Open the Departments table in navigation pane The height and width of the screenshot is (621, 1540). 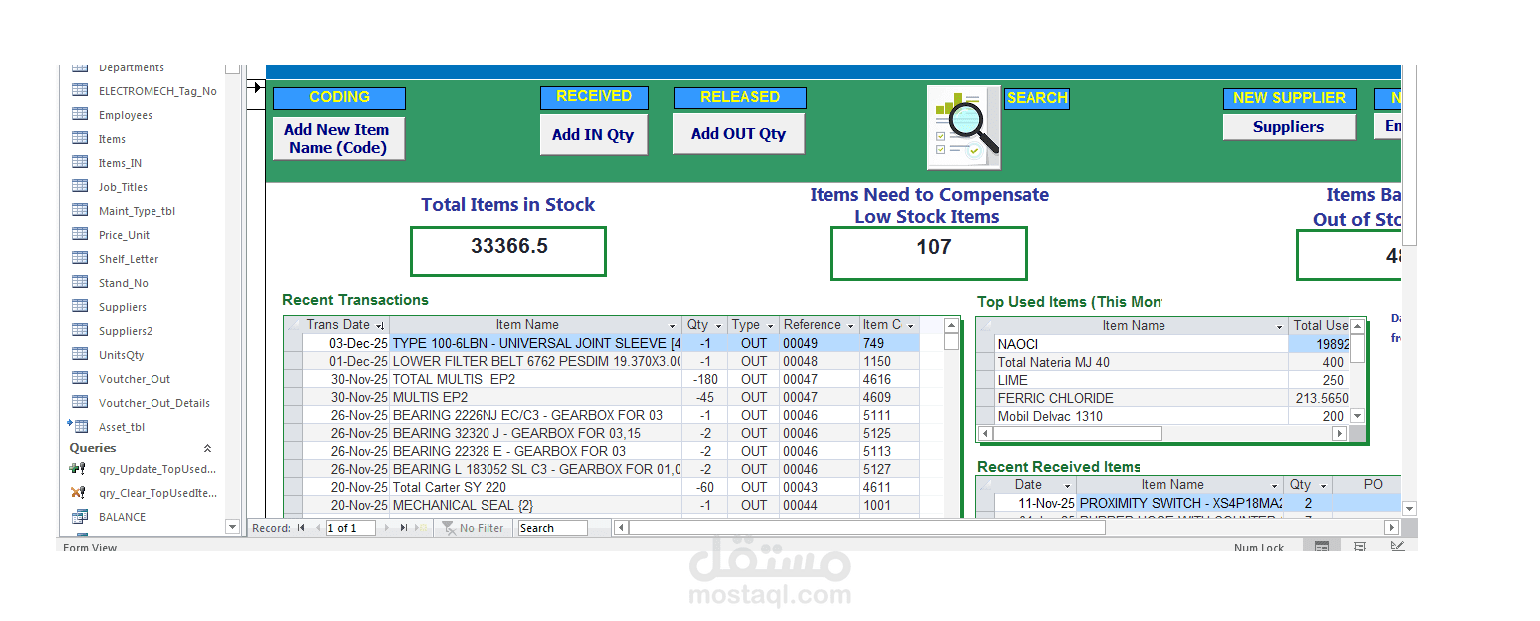[x=131, y=68]
